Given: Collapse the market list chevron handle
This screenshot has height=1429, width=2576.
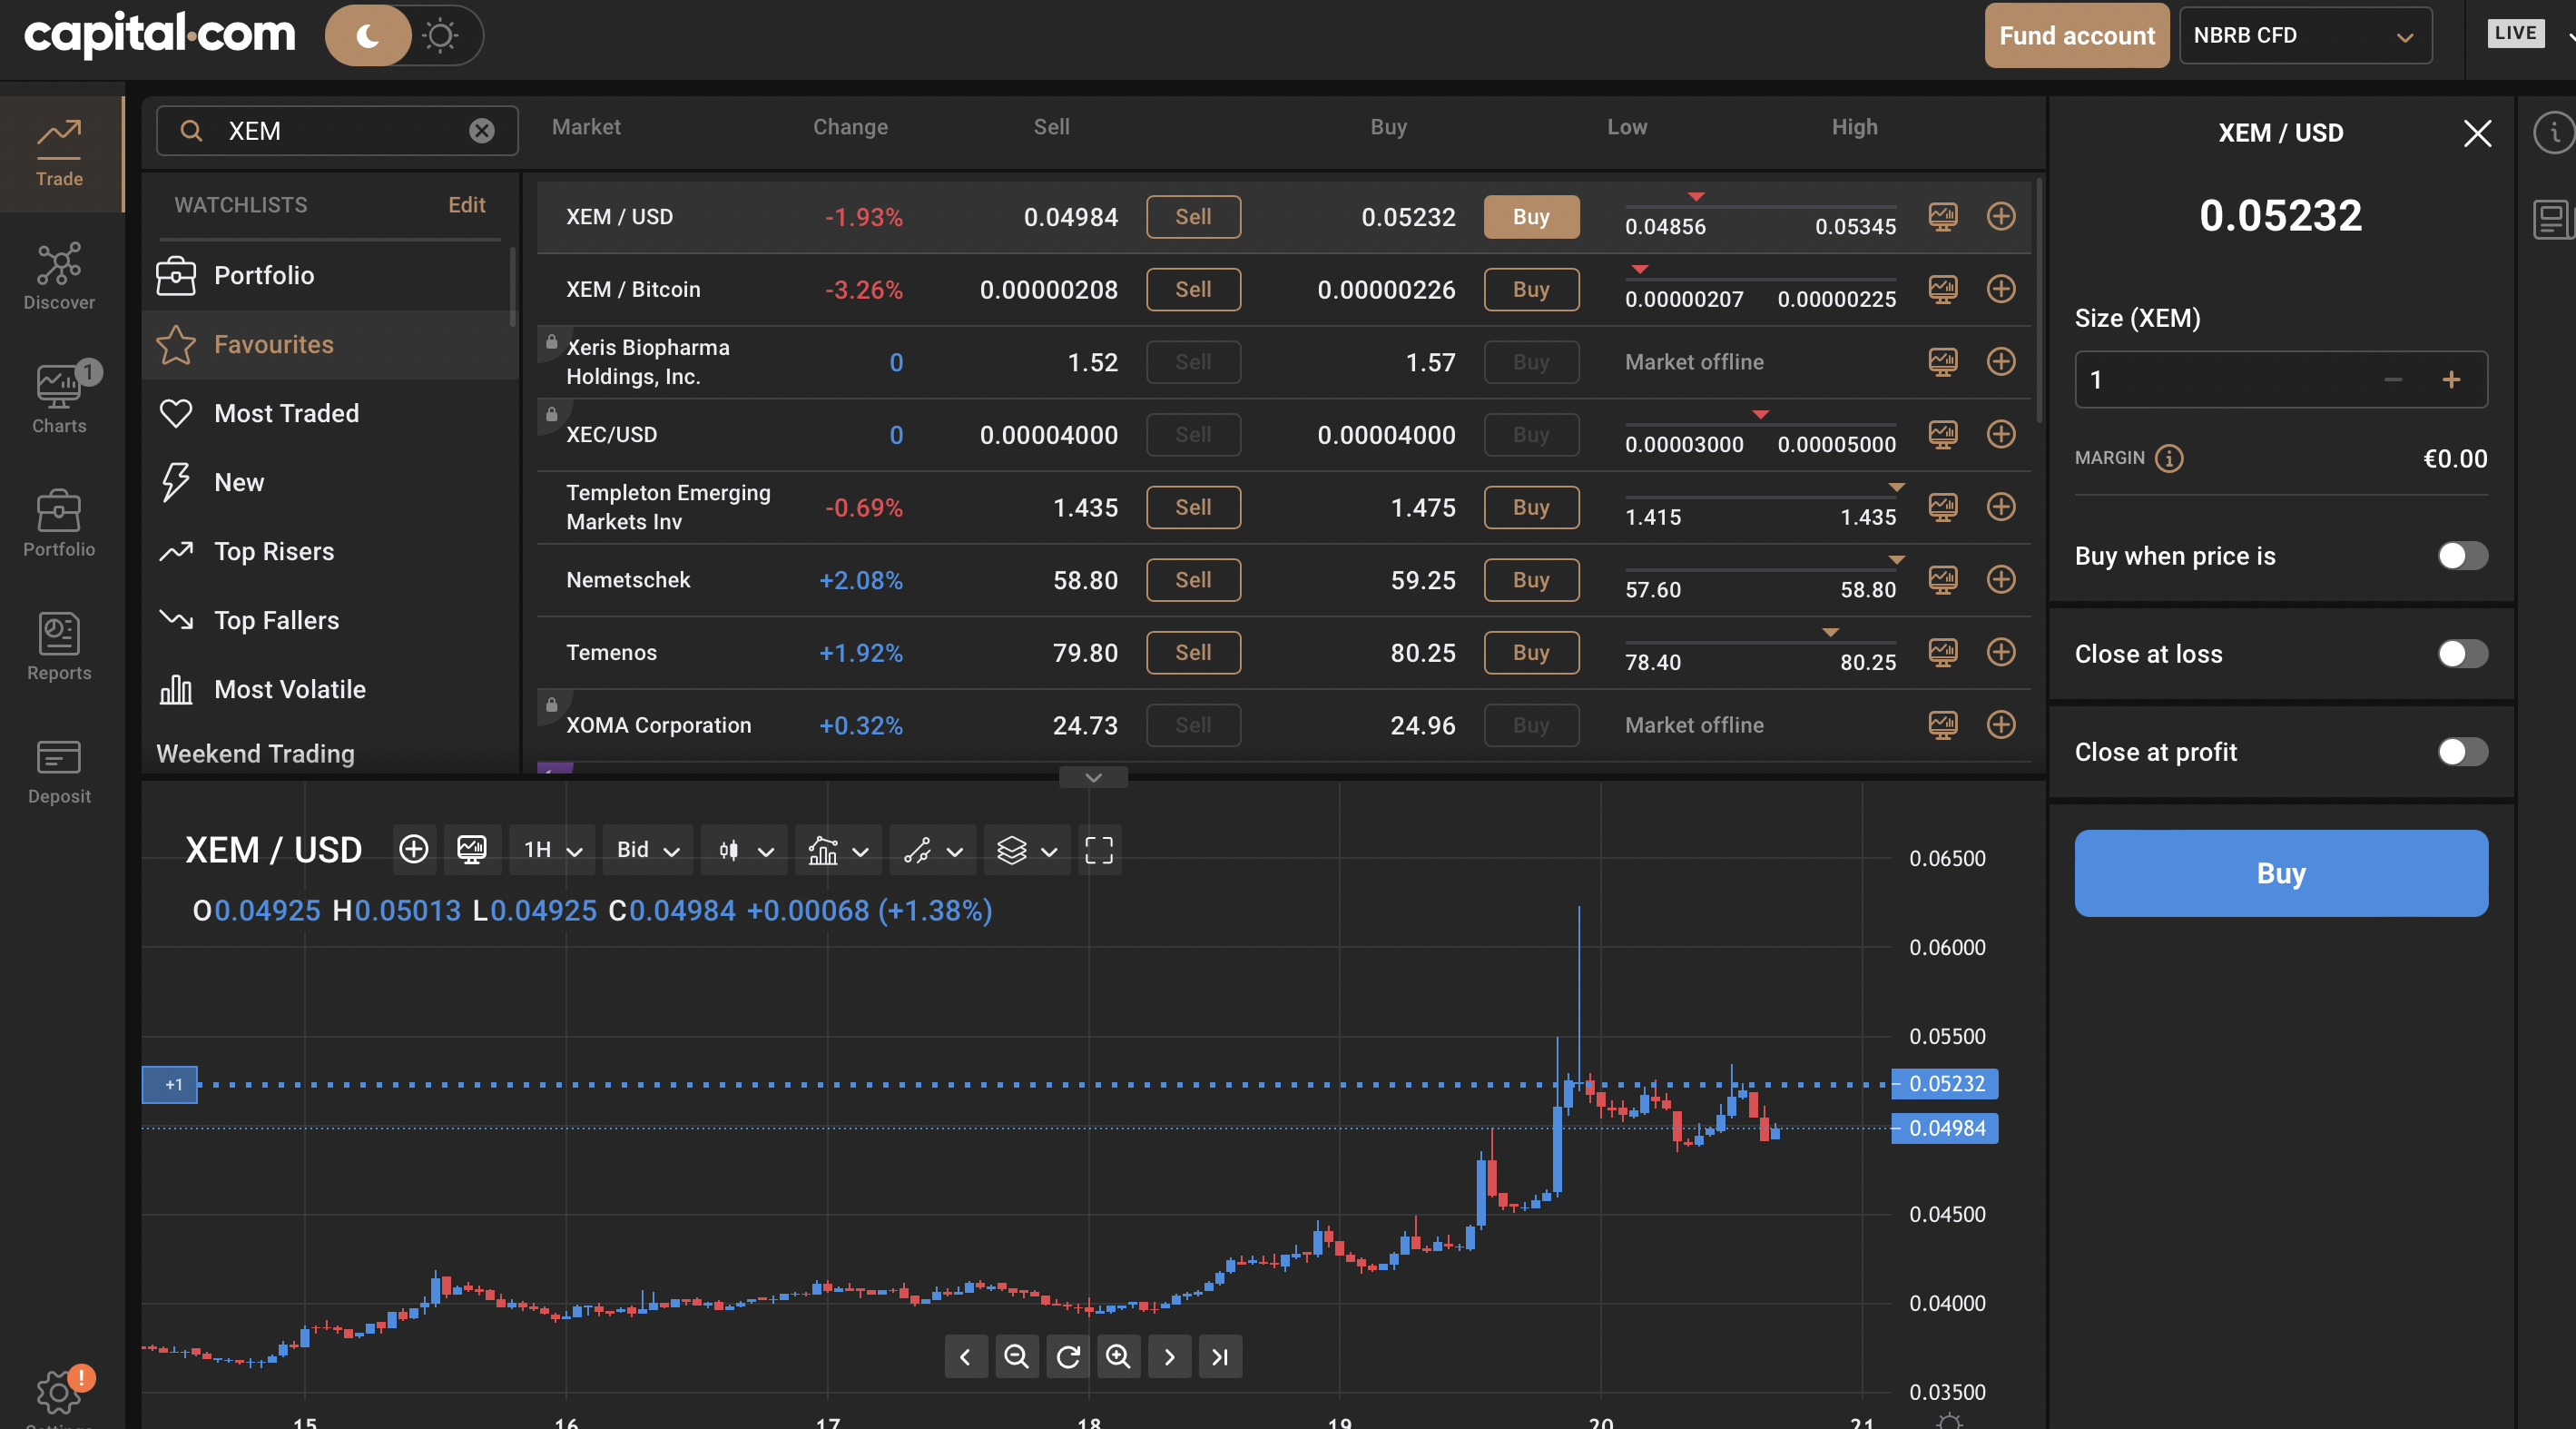Looking at the screenshot, I should coord(1093,777).
